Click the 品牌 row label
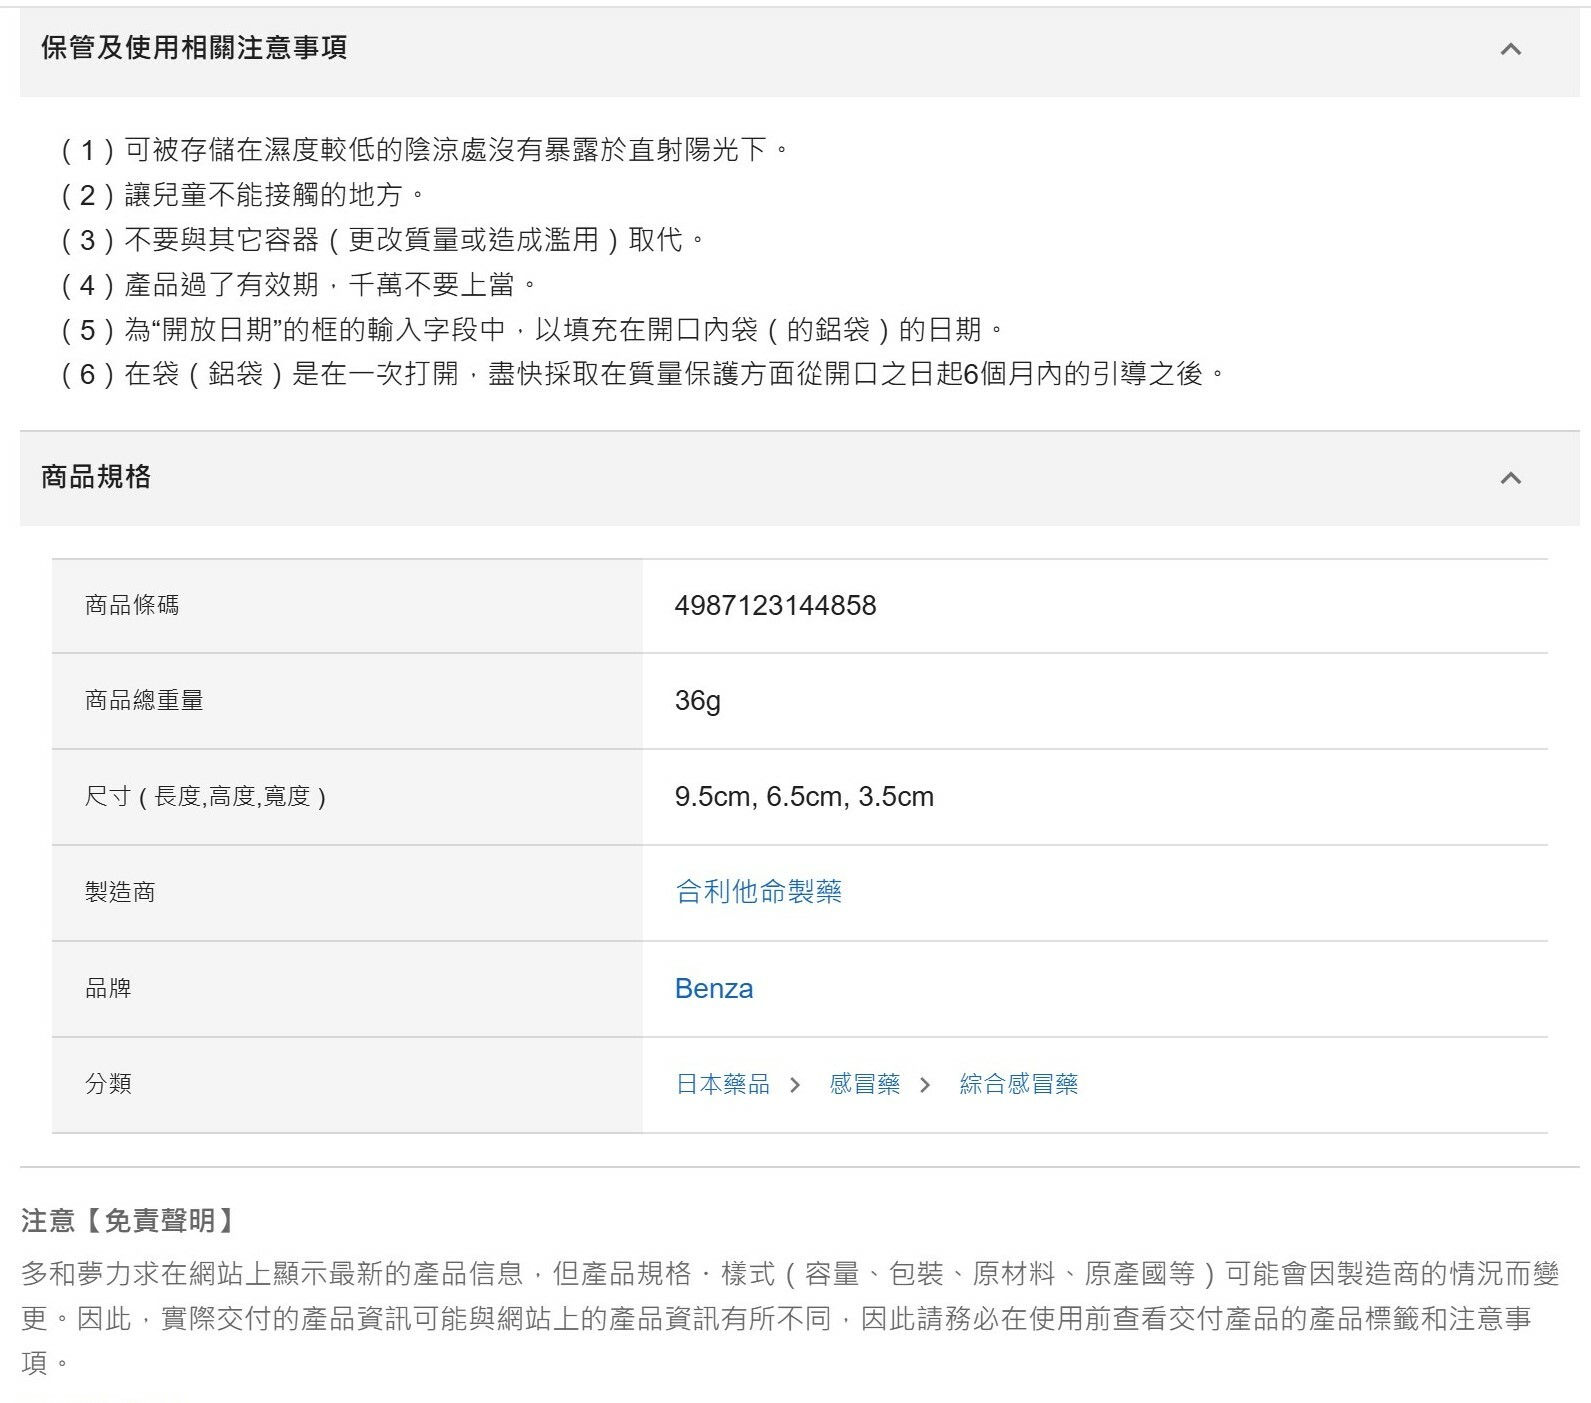 point(108,988)
